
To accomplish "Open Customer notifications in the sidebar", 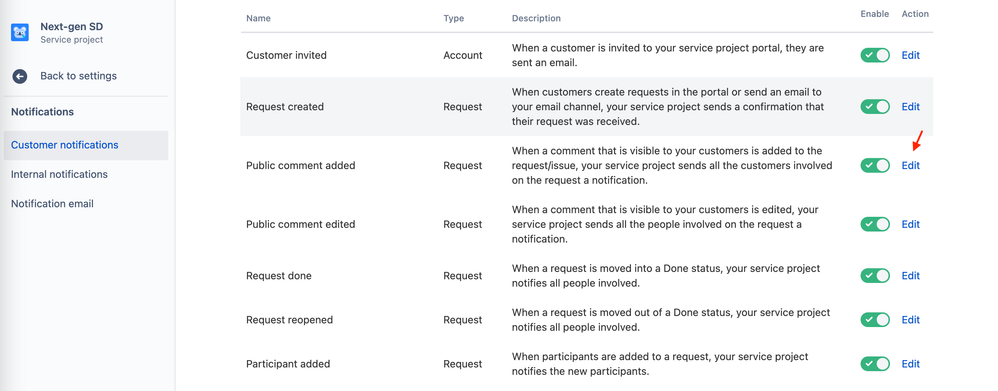I will tap(85, 145).
